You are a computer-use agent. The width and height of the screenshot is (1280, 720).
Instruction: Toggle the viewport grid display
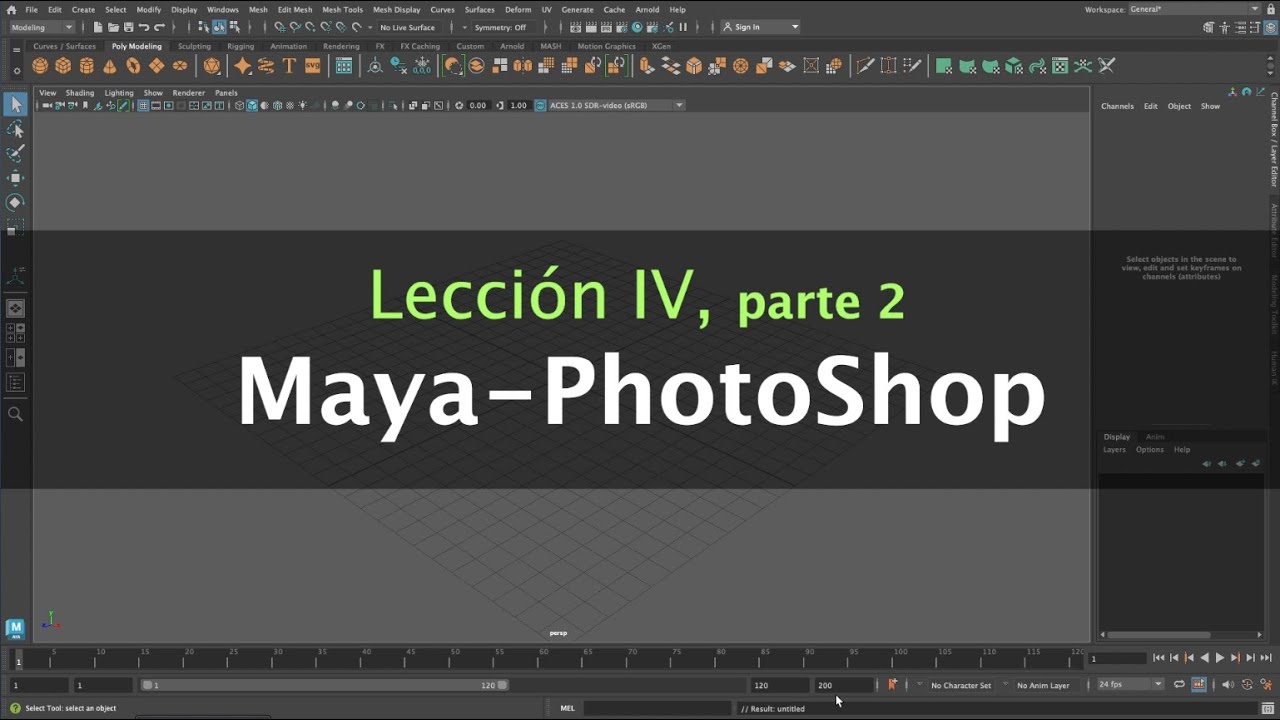coord(143,105)
